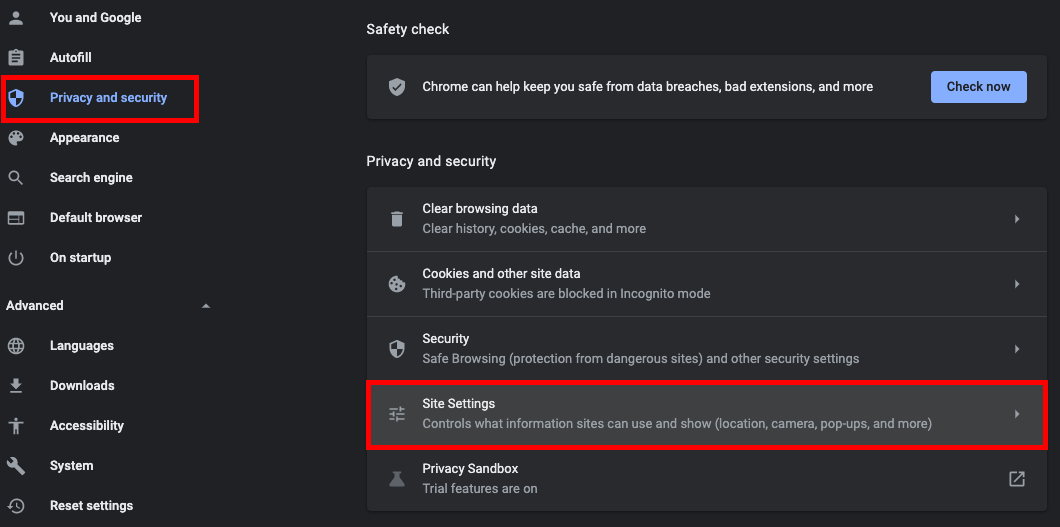Click the System wrench icon
Image resolution: width=1060 pixels, height=527 pixels.
tap(16, 466)
